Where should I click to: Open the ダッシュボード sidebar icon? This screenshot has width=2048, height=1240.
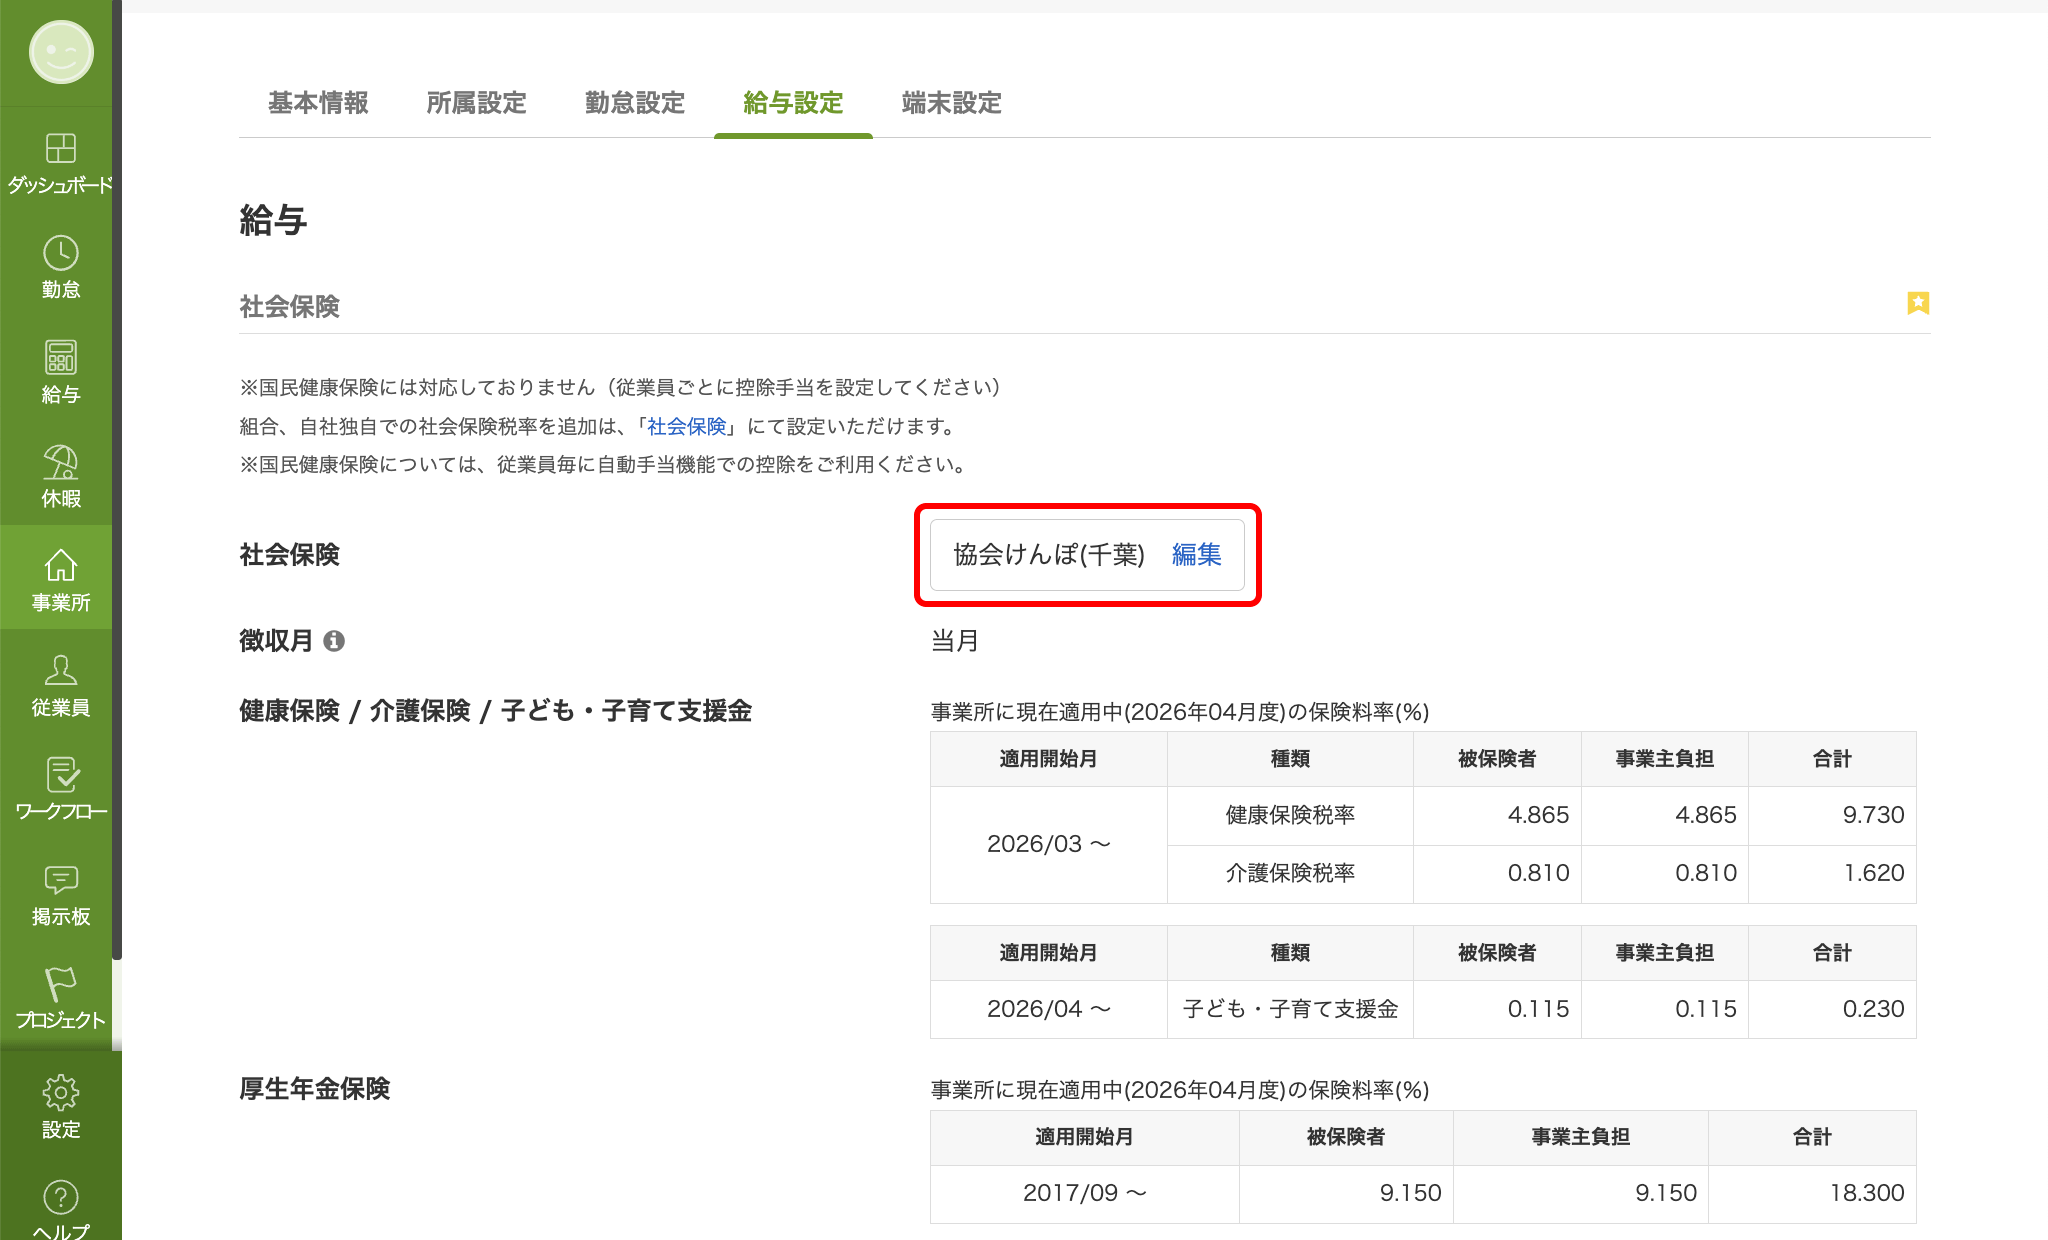pos(60,149)
